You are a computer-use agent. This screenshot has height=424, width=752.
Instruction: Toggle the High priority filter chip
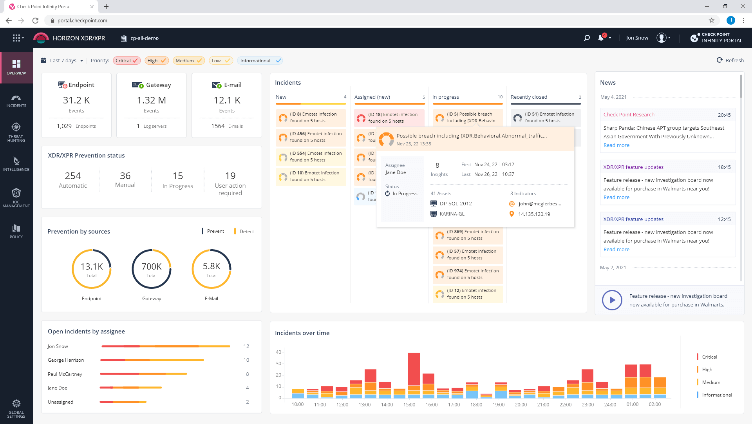pos(156,60)
